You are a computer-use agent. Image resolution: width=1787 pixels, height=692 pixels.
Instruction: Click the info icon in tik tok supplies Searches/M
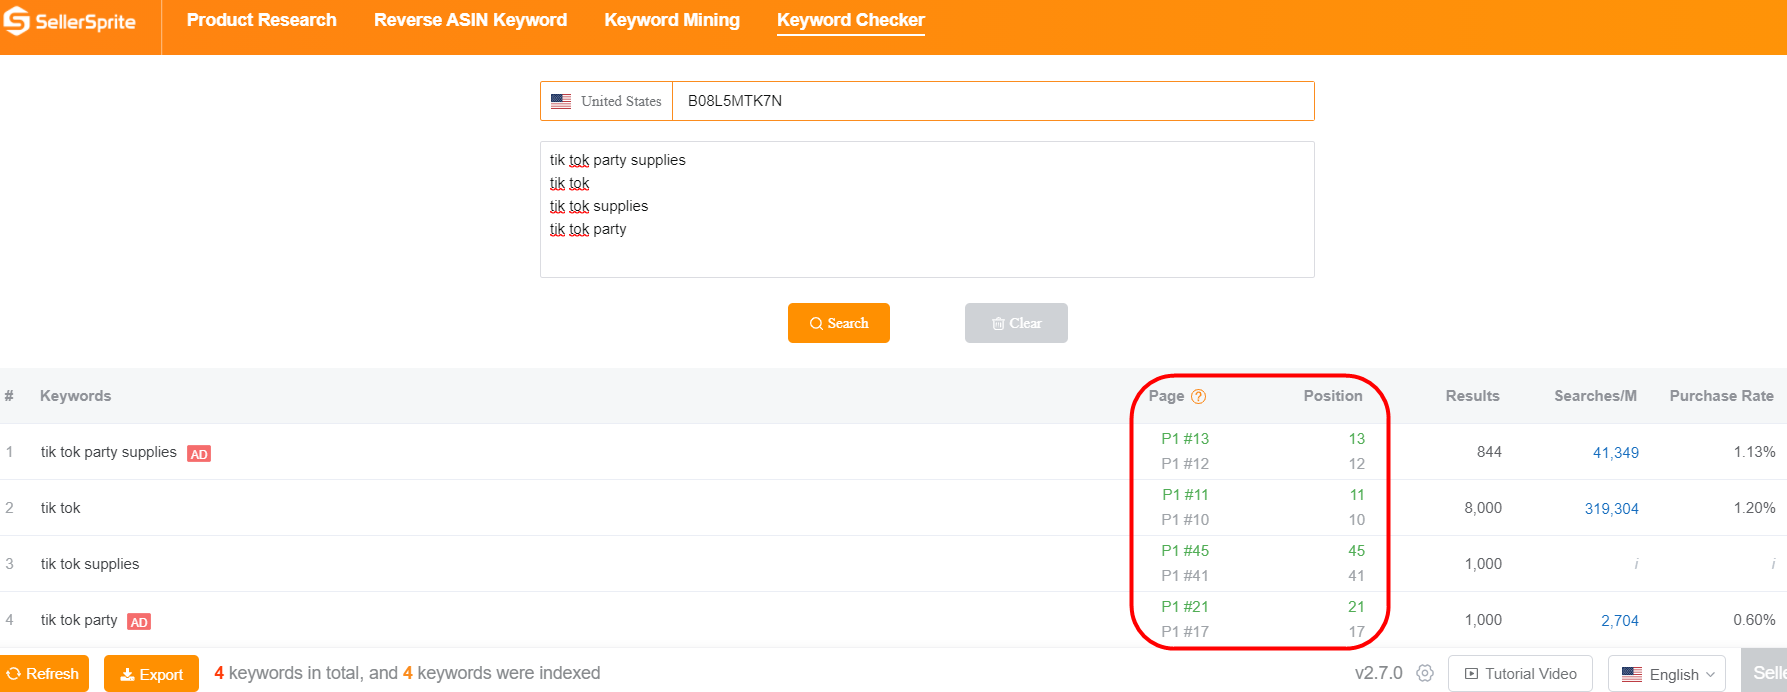pyautogui.click(x=1636, y=564)
